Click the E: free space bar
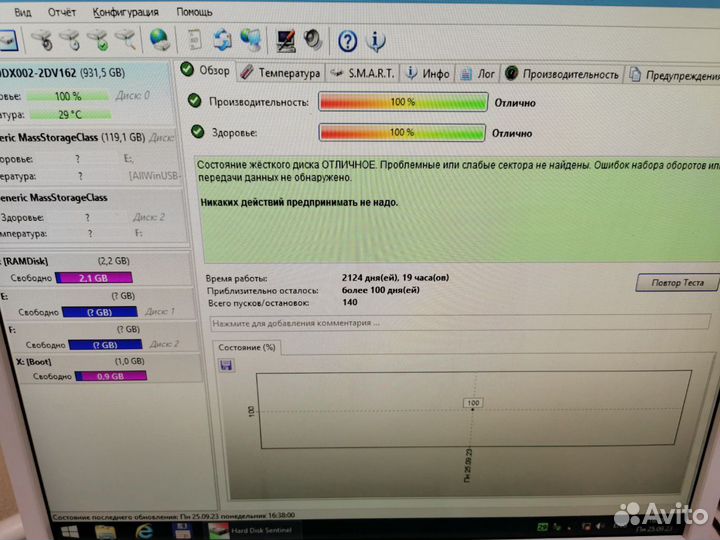 pyautogui.click(x=100, y=312)
